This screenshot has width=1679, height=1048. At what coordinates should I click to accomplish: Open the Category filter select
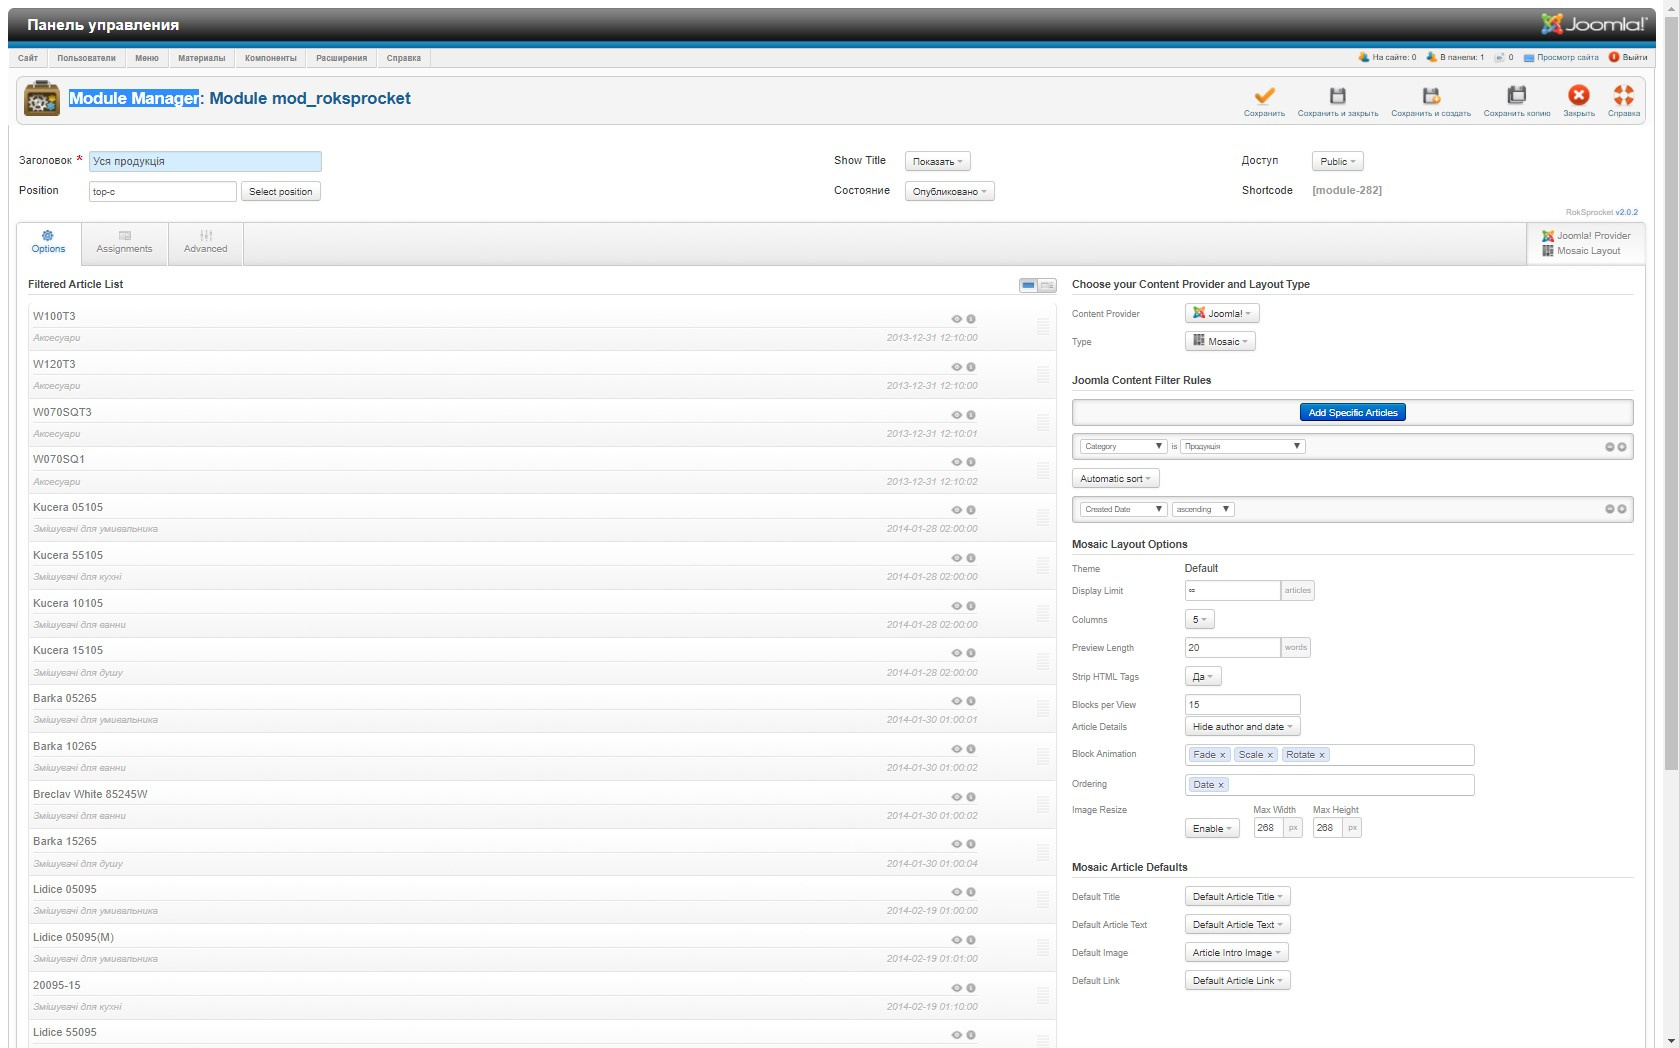pyautogui.click(x=1124, y=446)
